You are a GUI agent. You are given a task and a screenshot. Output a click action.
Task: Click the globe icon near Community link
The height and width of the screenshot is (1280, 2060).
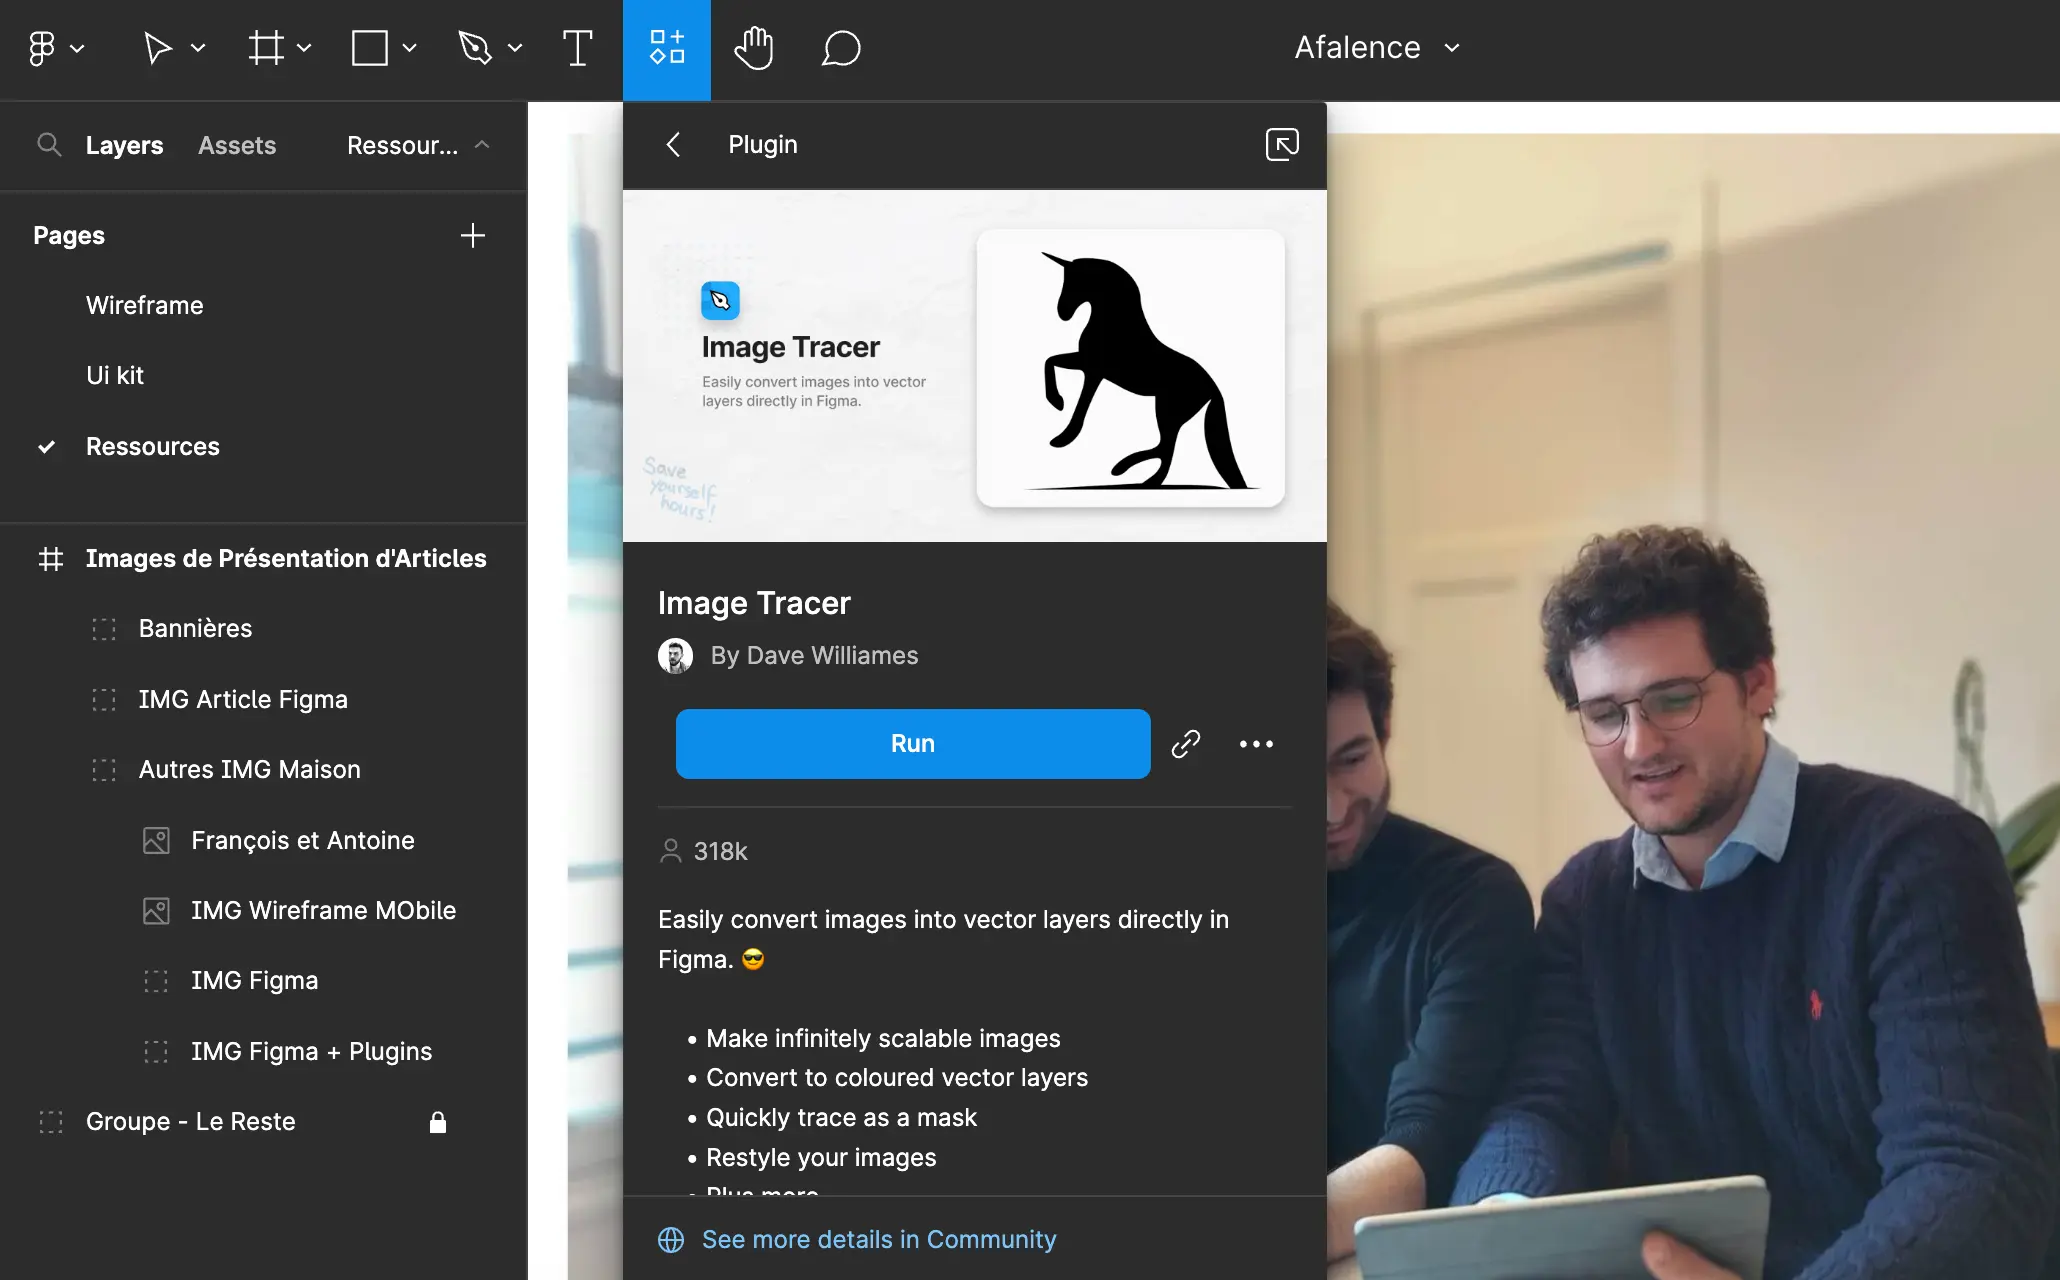pyautogui.click(x=671, y=1240)
